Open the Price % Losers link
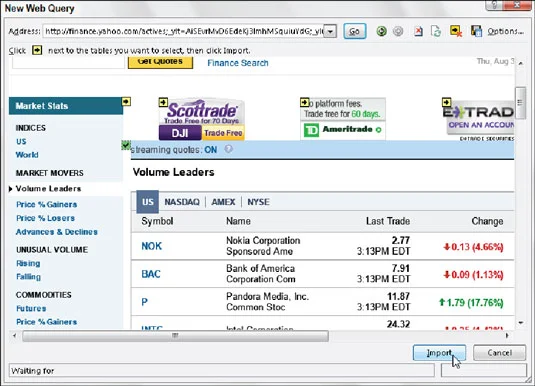The height and width of the screenshot is (386, 535). [x=45, y=218]
